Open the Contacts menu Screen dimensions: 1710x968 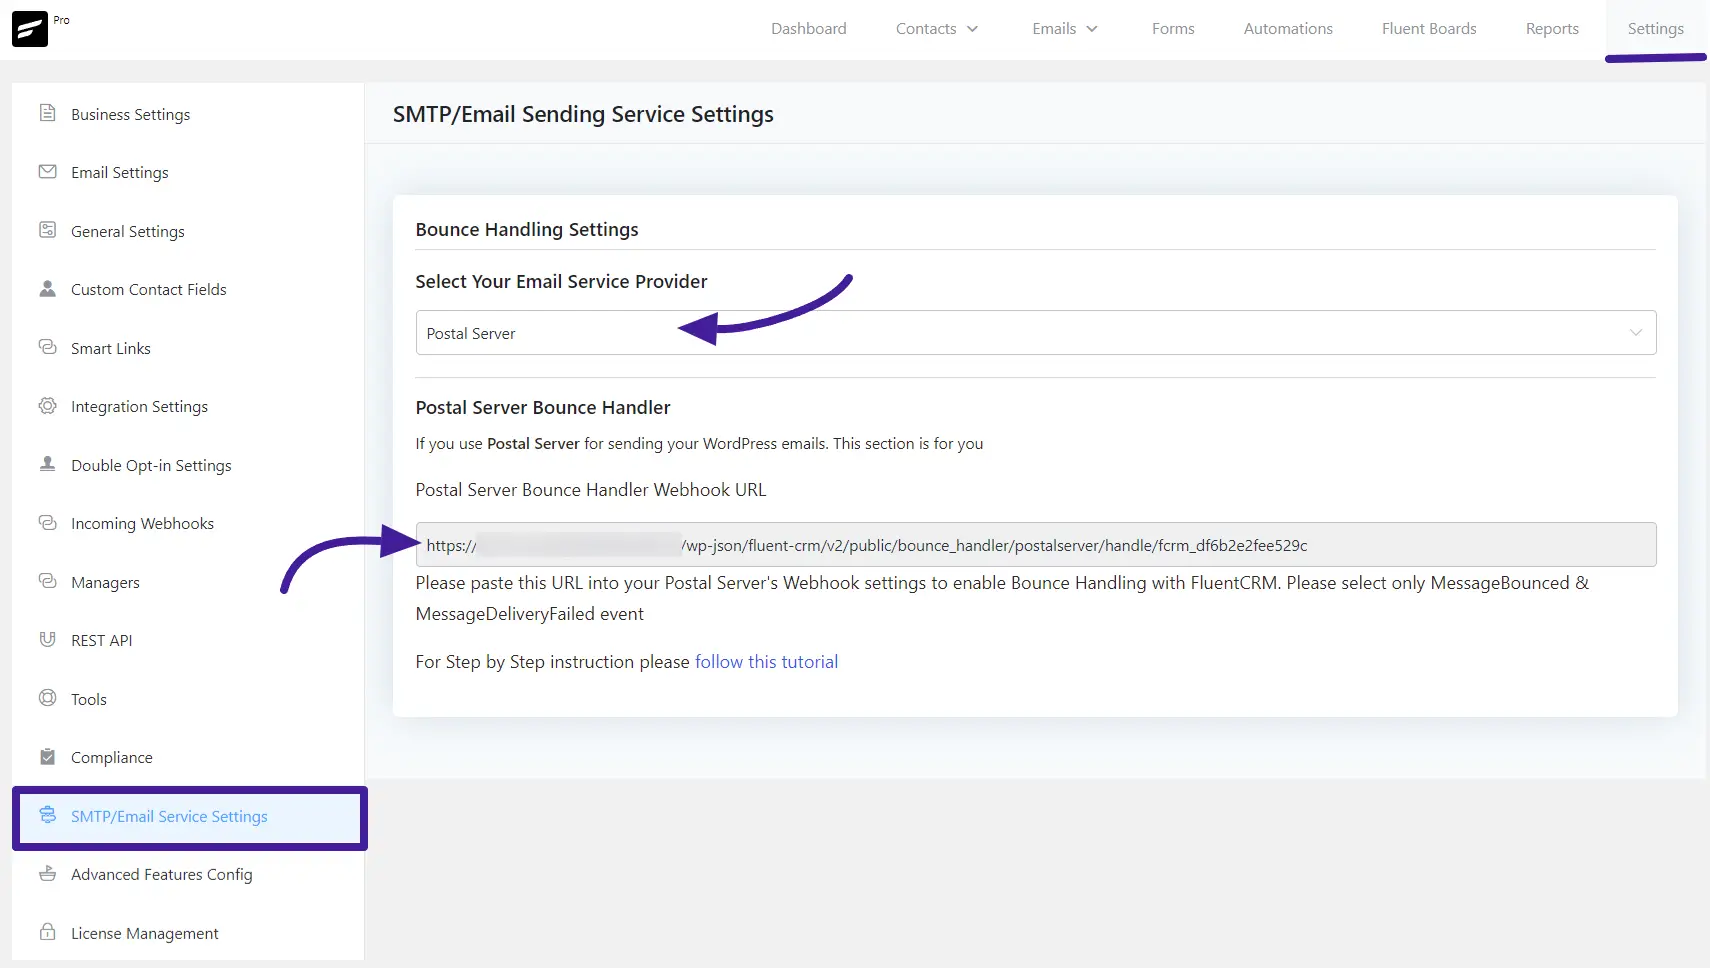point(937,29)
